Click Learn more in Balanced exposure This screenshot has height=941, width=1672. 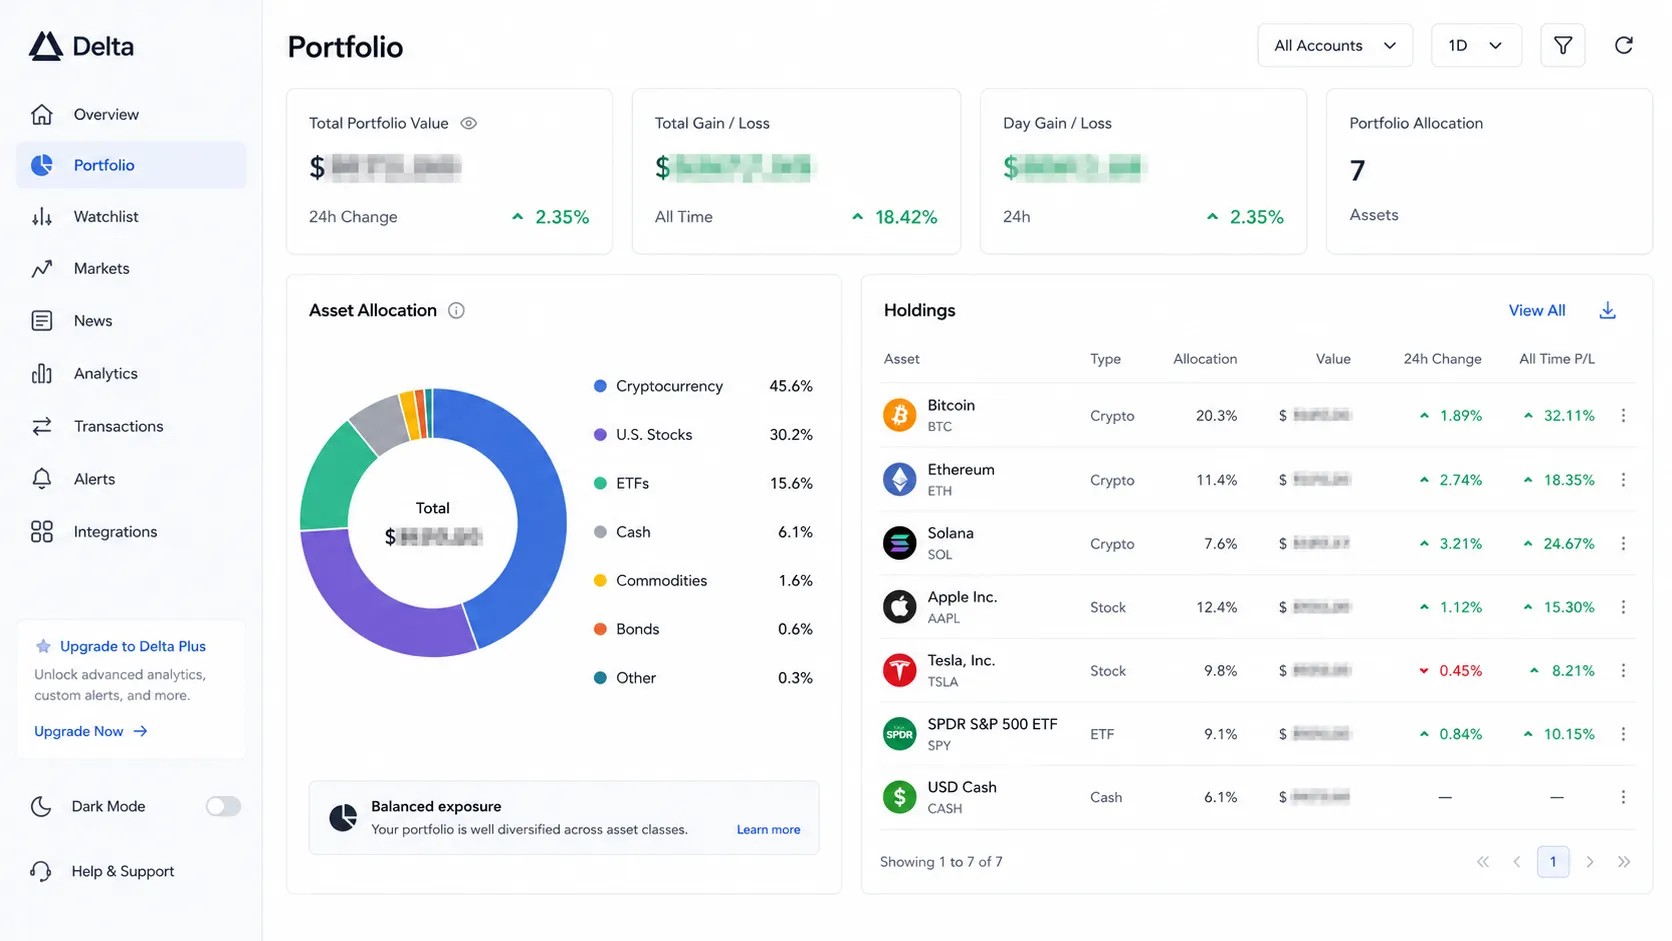[x=768, y=829]
